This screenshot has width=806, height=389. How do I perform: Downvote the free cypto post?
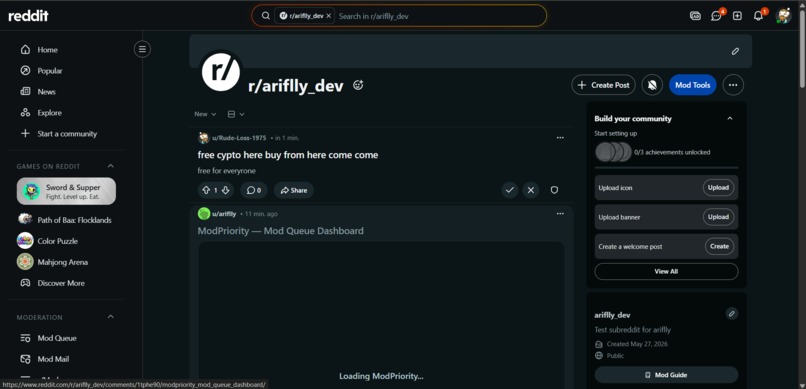(x=225, y=190)
